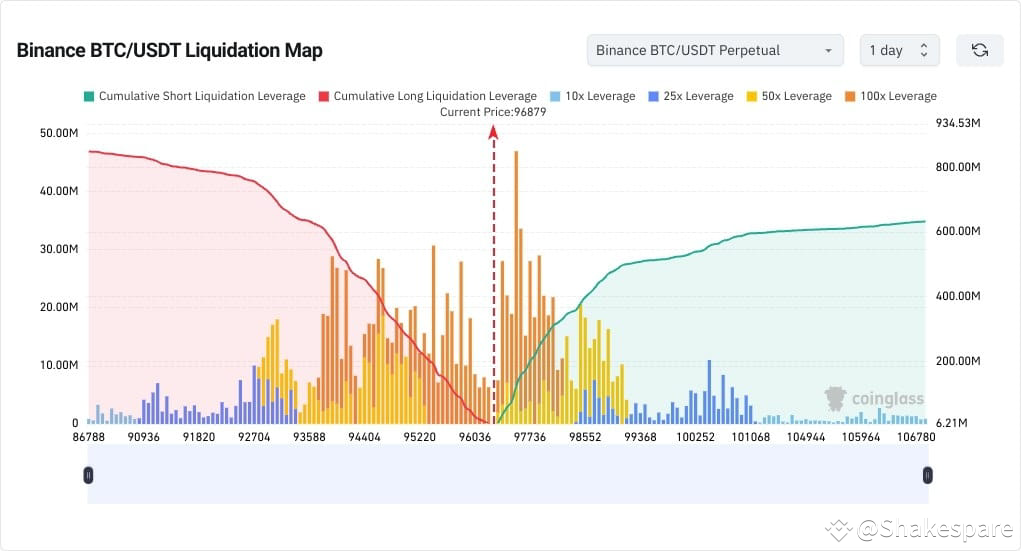Click the orange 100x leverage color swatch

click(850, 96)
